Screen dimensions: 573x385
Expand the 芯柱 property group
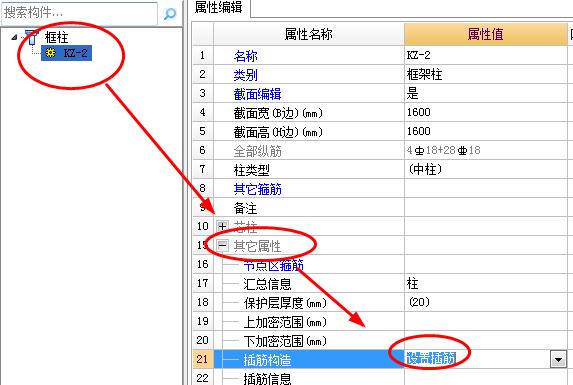[222, 226]
